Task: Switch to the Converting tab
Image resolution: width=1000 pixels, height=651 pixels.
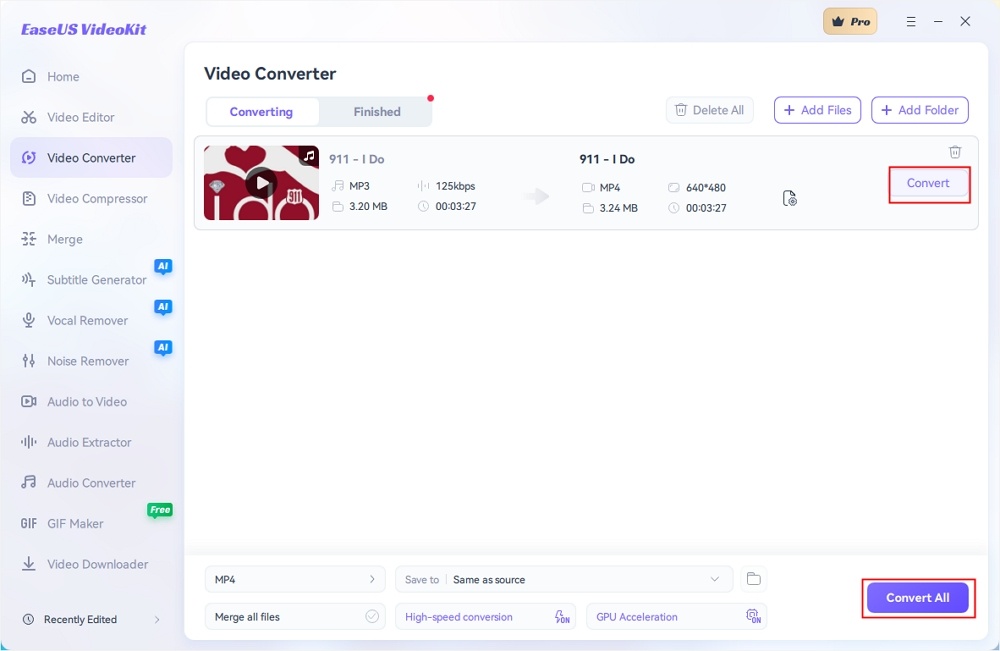Action: pos(261,112)
